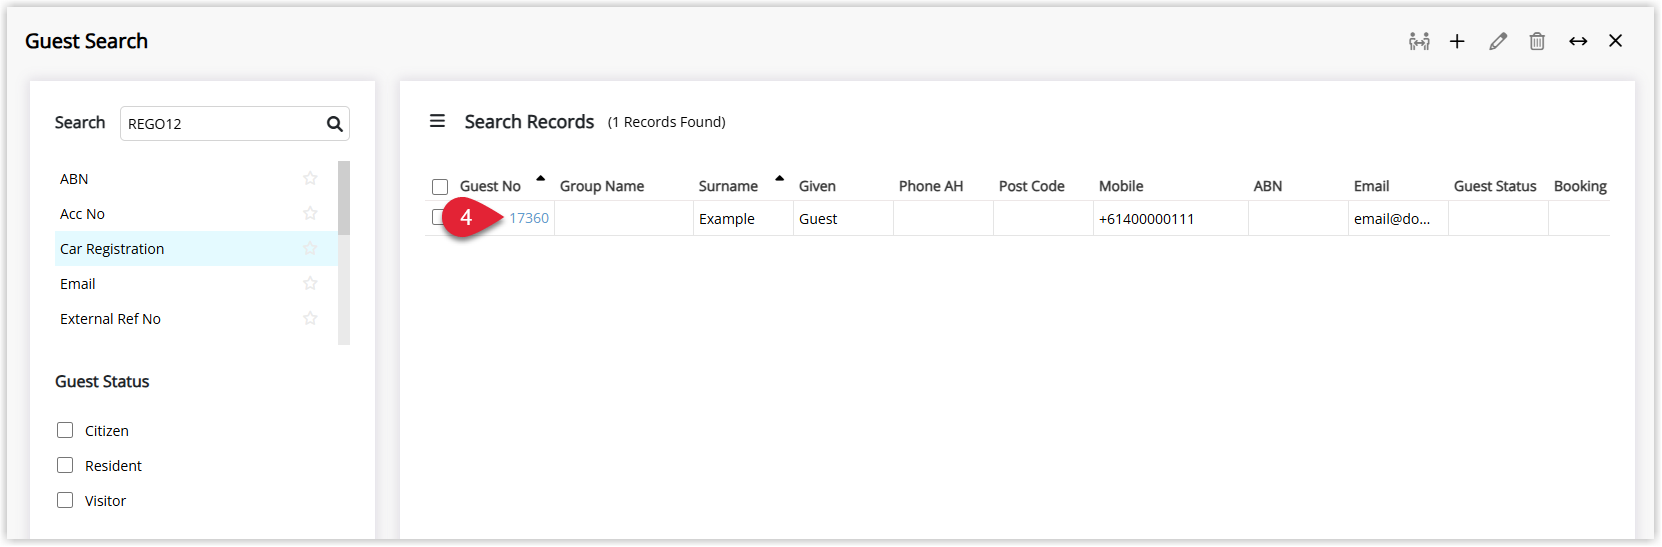Favorite the Car Registration star
This screenshot has height=547, width=1662.
coord(310,248)
